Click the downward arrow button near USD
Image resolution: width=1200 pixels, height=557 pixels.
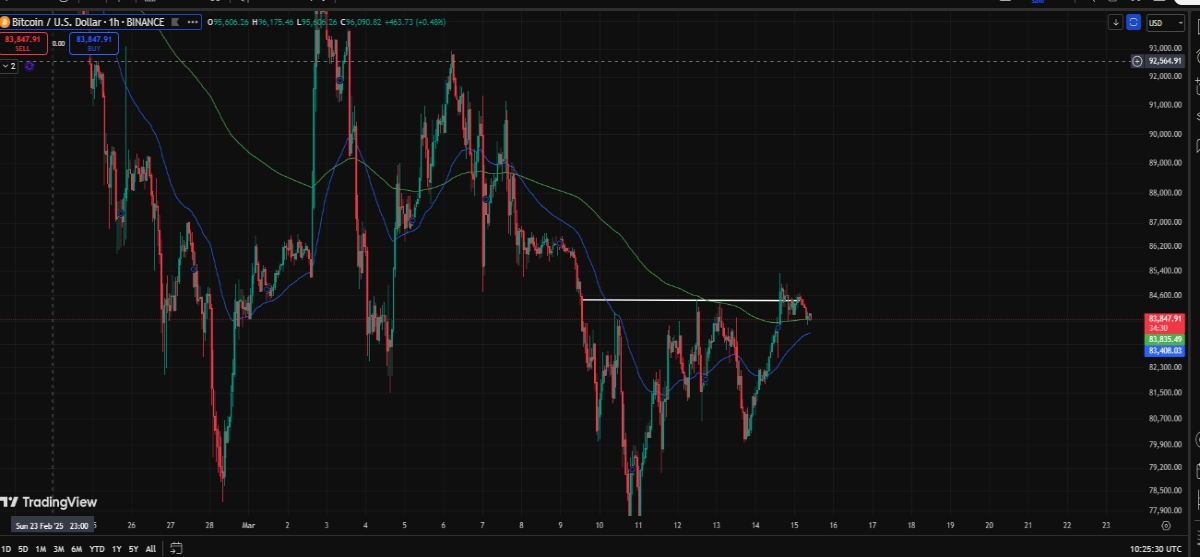(1116, 22)
